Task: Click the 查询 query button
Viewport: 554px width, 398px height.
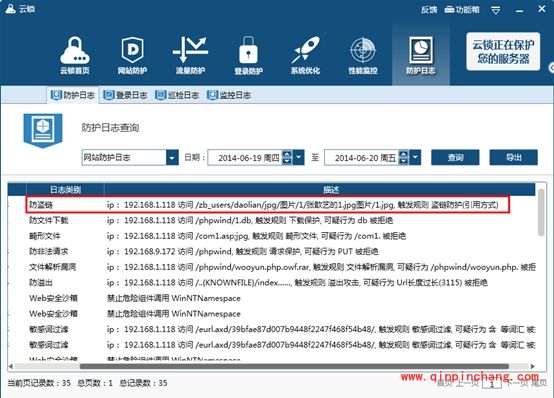Action: click(455, 157)
